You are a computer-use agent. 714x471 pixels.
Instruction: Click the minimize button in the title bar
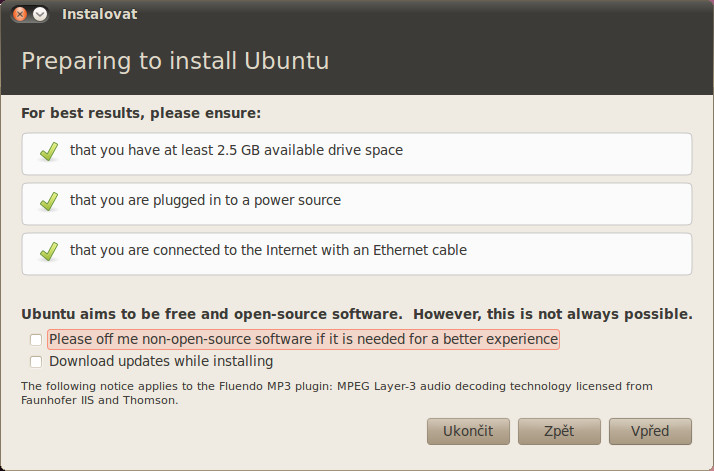(40, 14)
